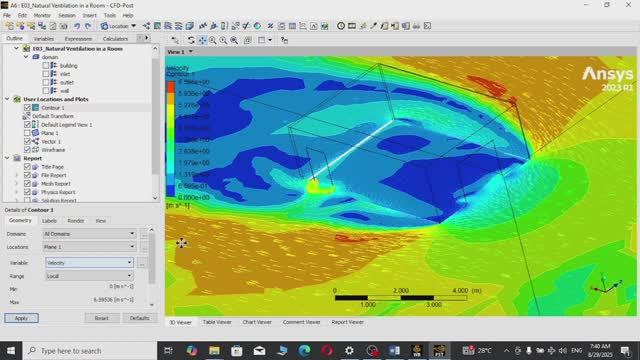Open the Location dropdown in the toolbar

tap(118, 26)
